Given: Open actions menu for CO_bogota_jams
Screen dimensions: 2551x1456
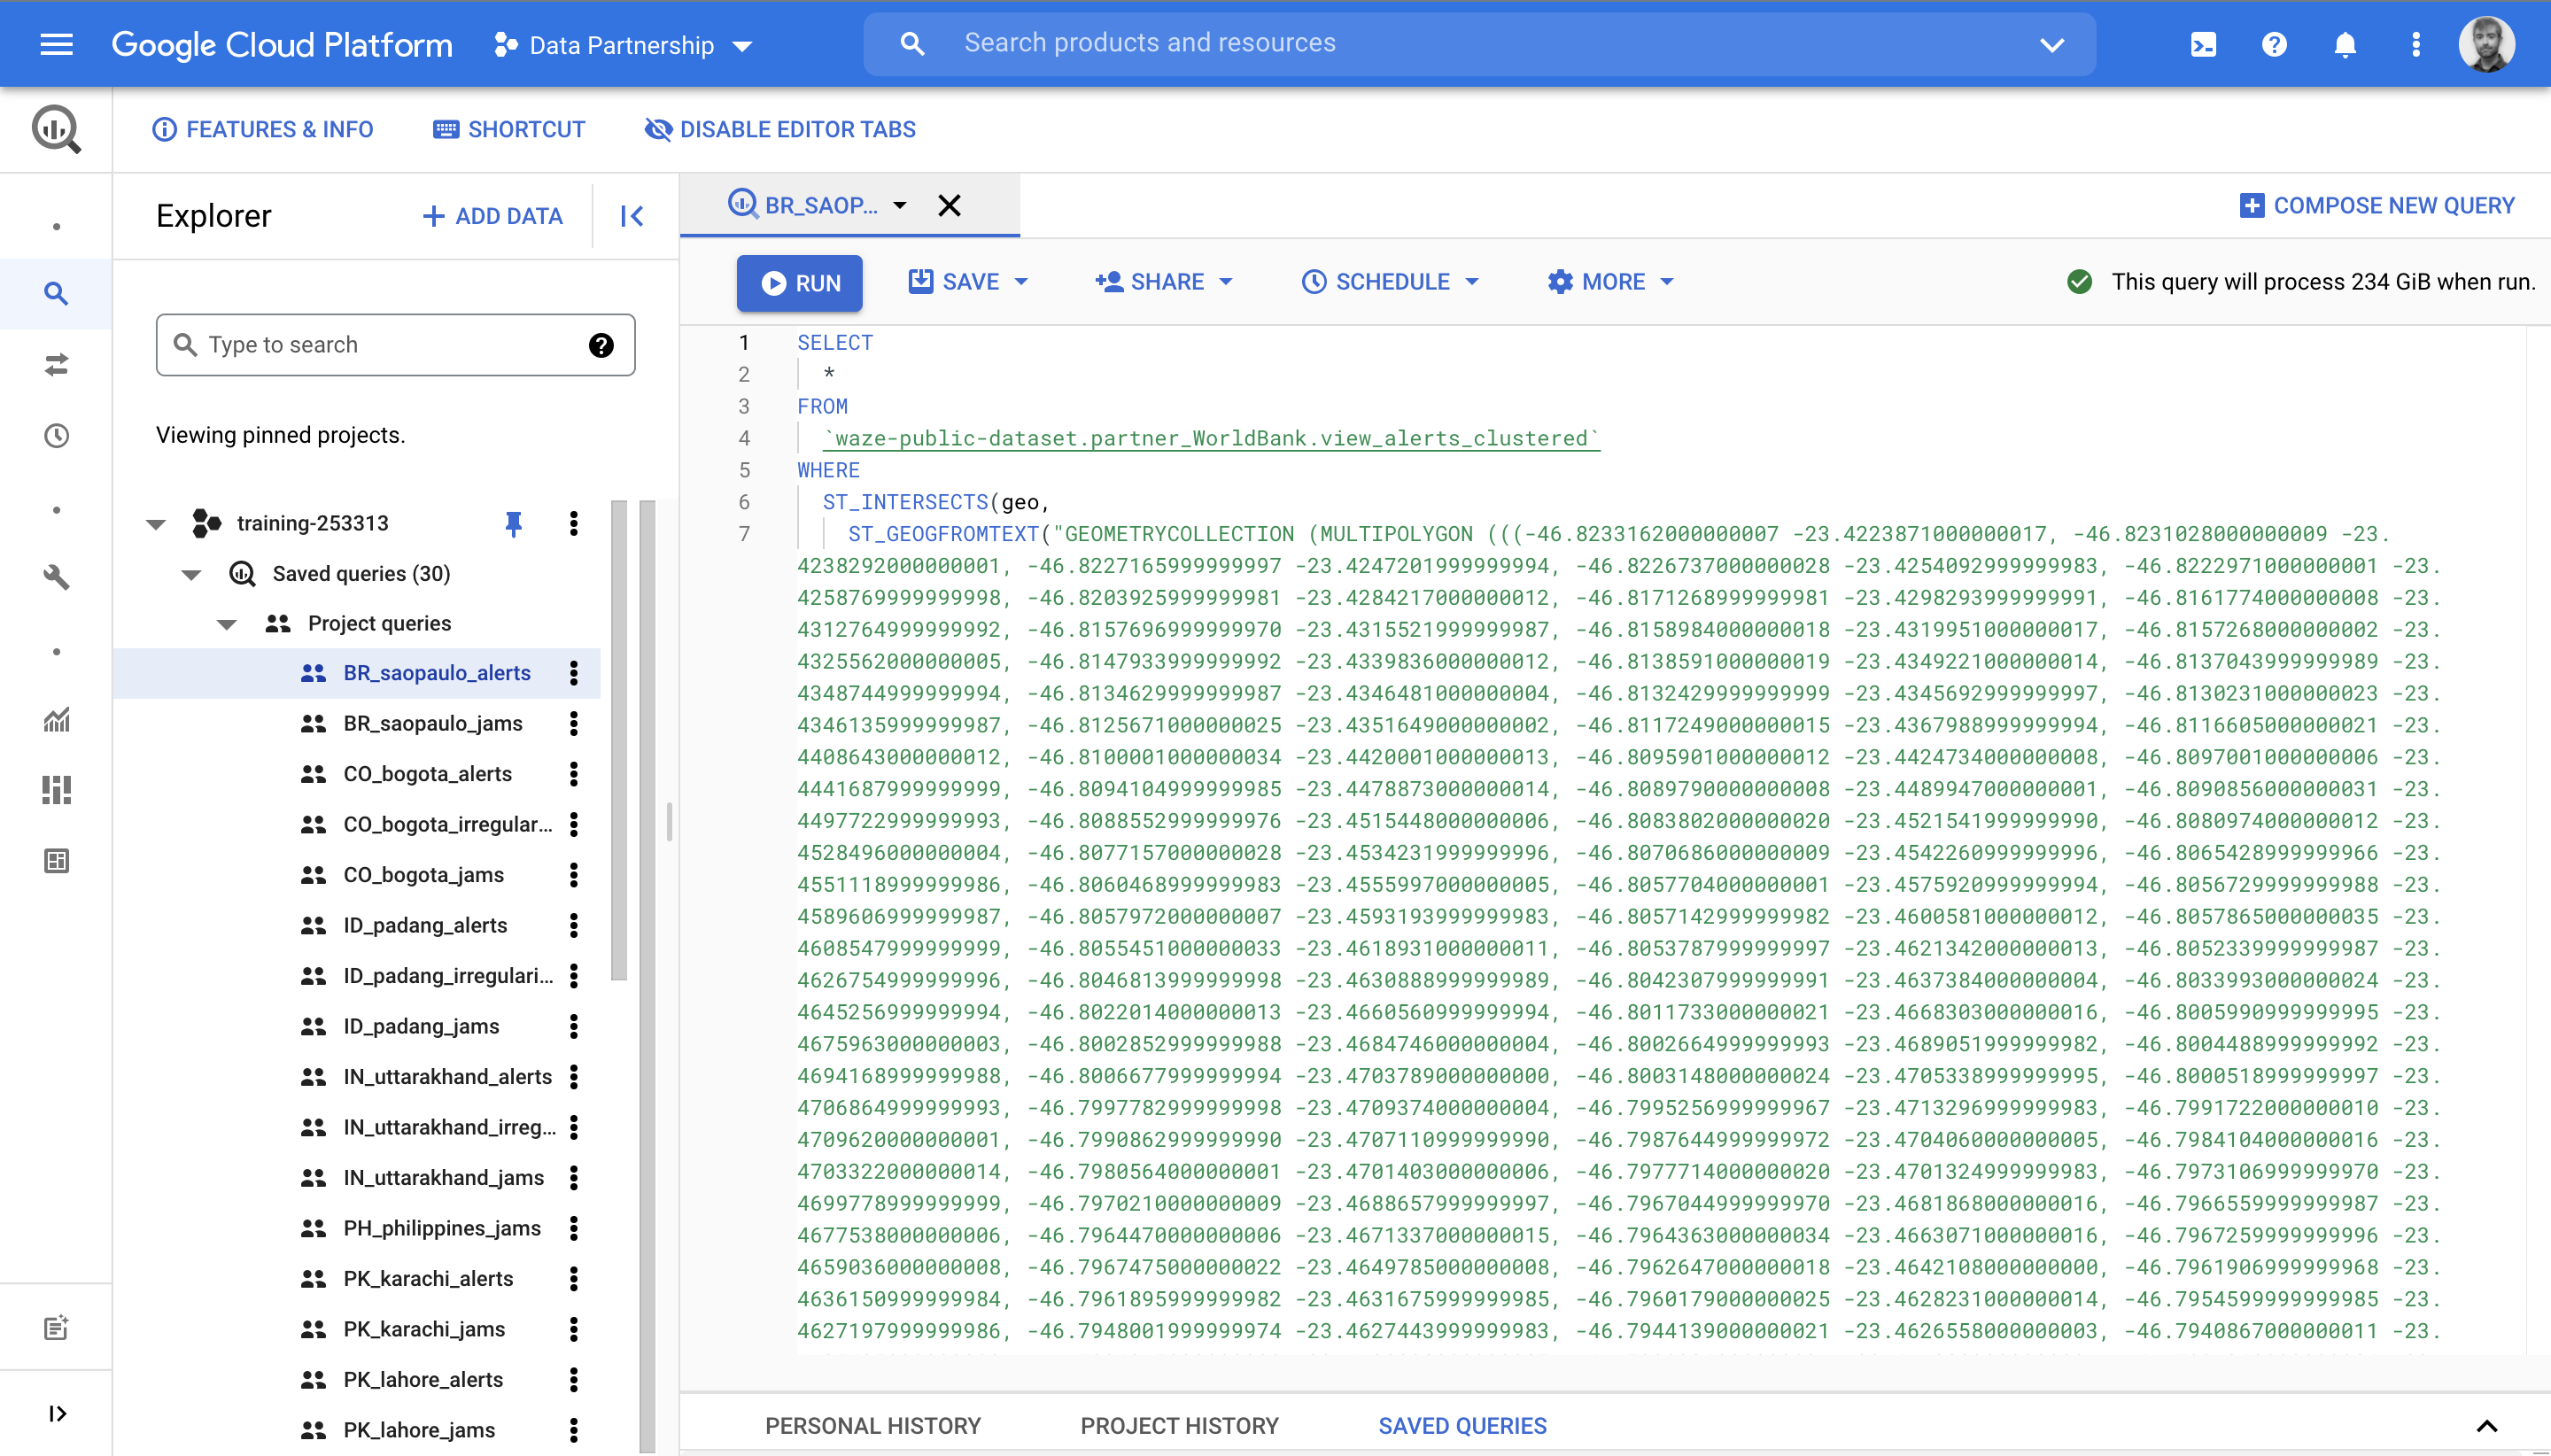Looking at the screenshot, I should click(574, 875).
